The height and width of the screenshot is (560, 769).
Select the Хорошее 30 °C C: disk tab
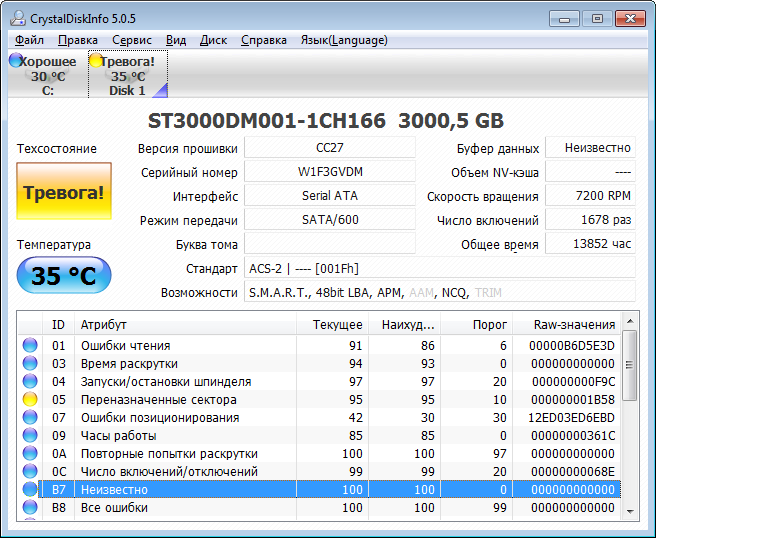(47, 75)
